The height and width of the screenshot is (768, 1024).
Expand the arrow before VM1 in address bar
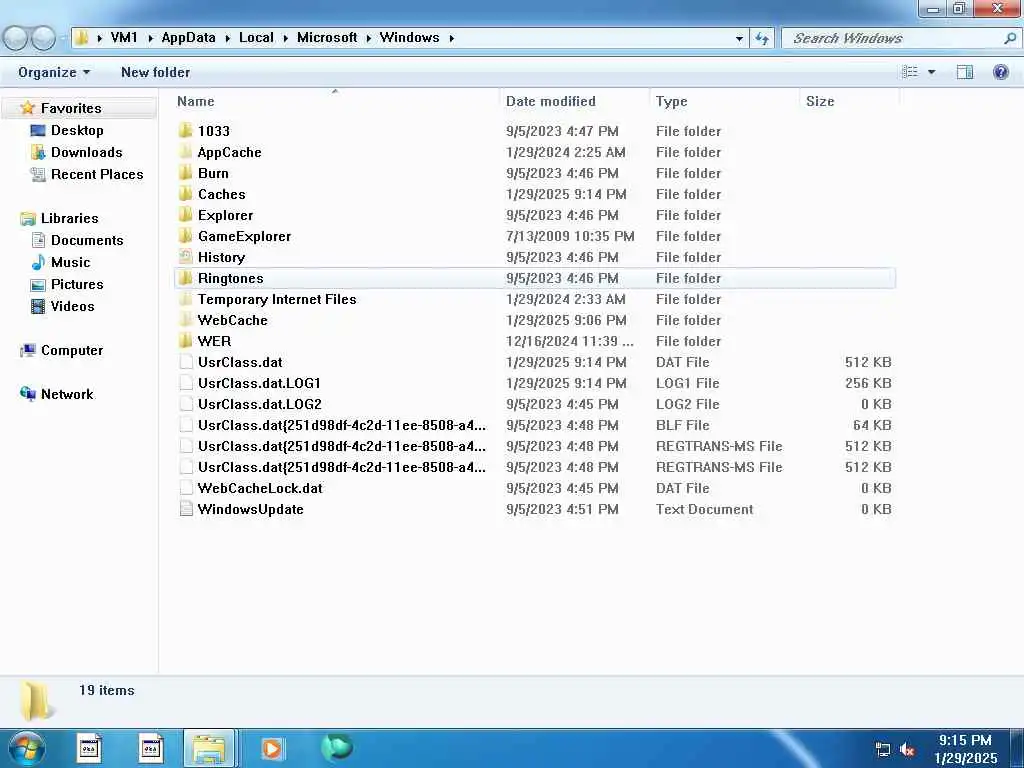point(99,39)
